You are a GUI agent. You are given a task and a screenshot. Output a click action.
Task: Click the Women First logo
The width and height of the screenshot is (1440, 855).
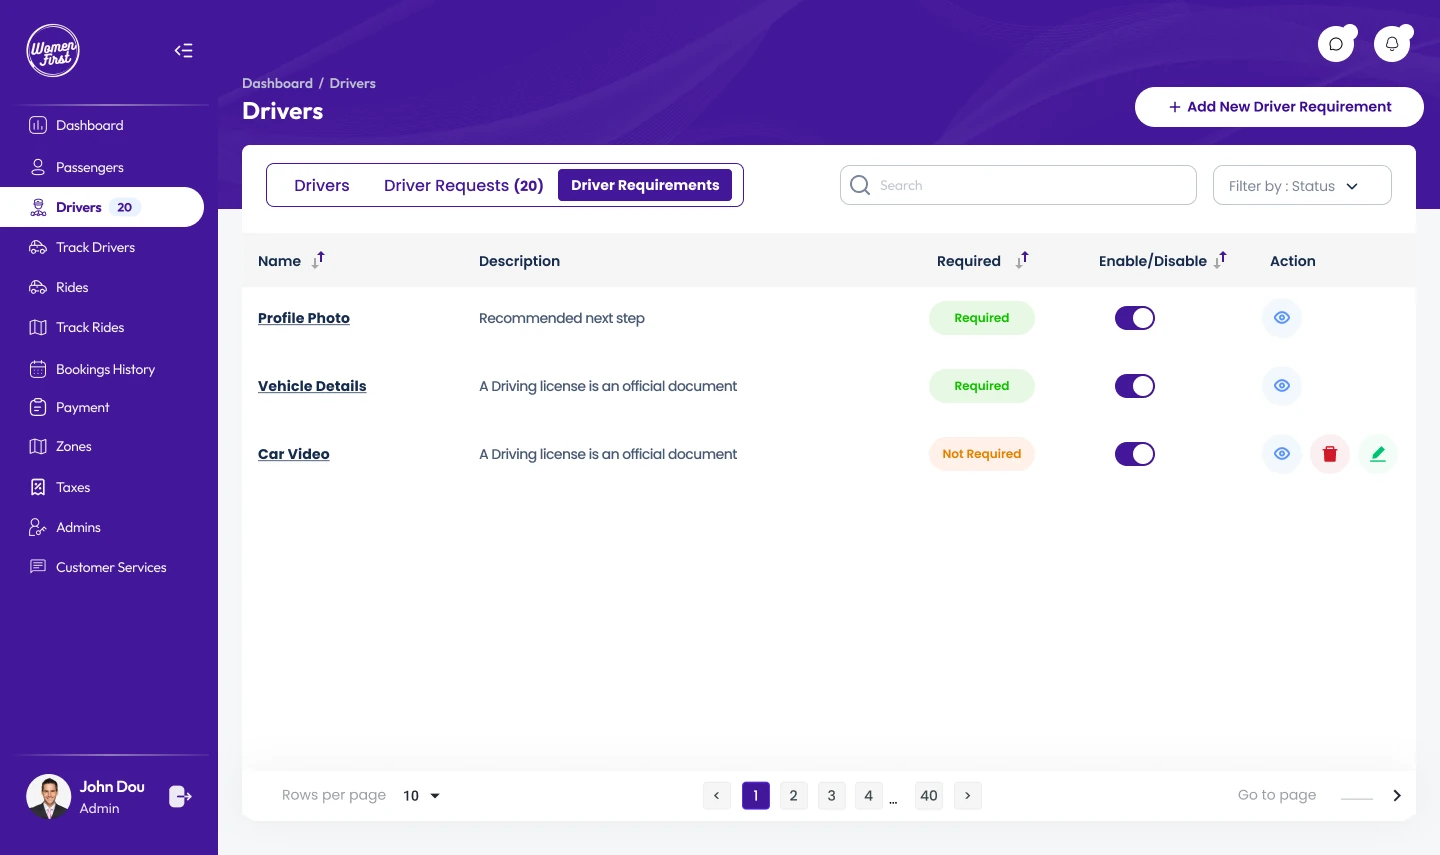(53, 51)
